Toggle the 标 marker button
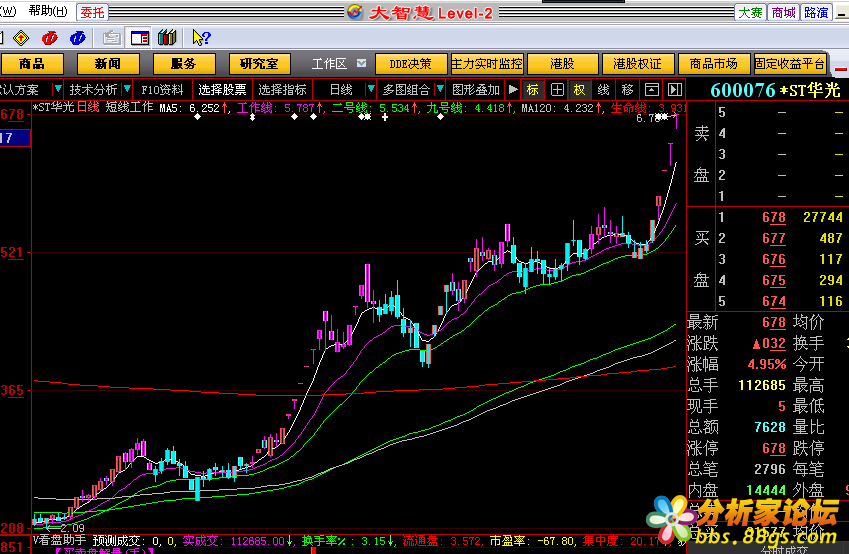The height and width of the screenshot is (554, 849). [x=533, y=90]
